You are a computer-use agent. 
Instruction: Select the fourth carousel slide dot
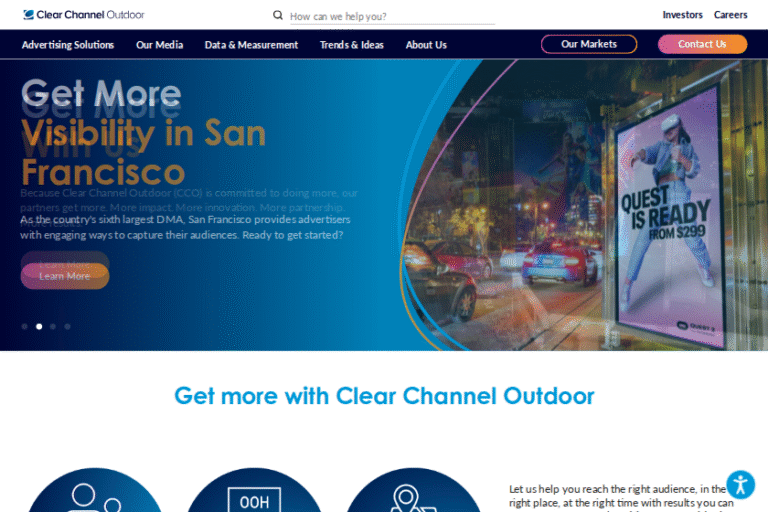(67, 326)
